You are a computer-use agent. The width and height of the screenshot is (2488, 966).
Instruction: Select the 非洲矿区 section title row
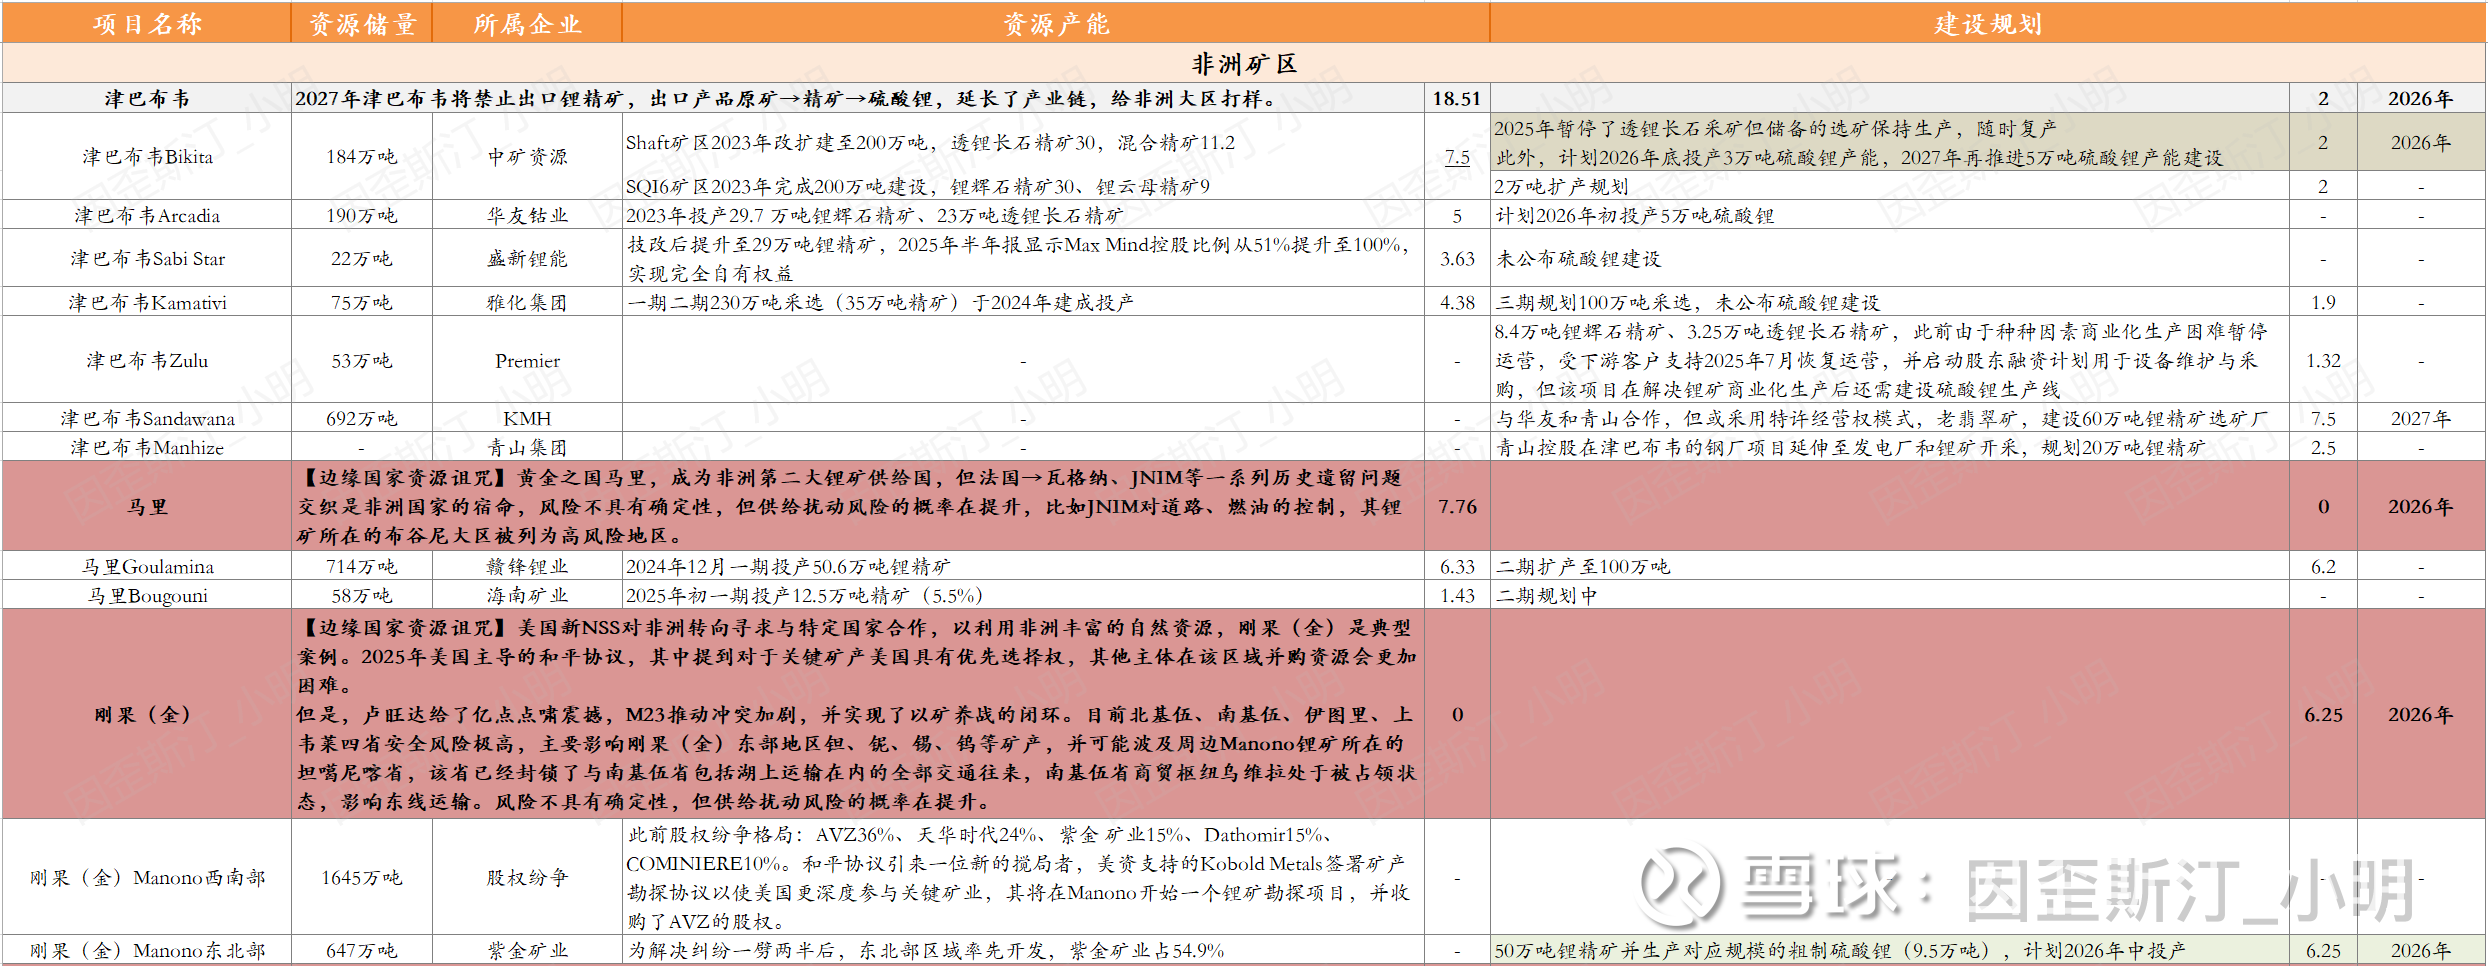(1244, 64)
